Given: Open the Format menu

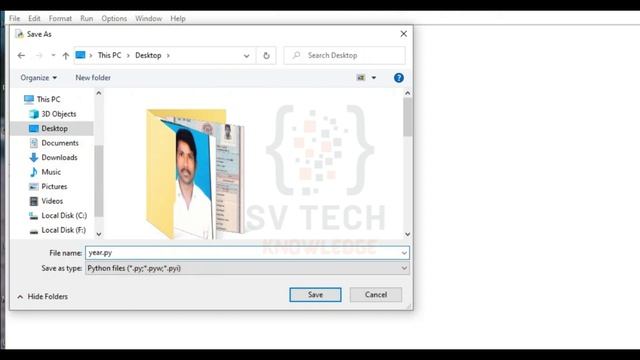Looking at the screenshot, I should tap(60, 18).
